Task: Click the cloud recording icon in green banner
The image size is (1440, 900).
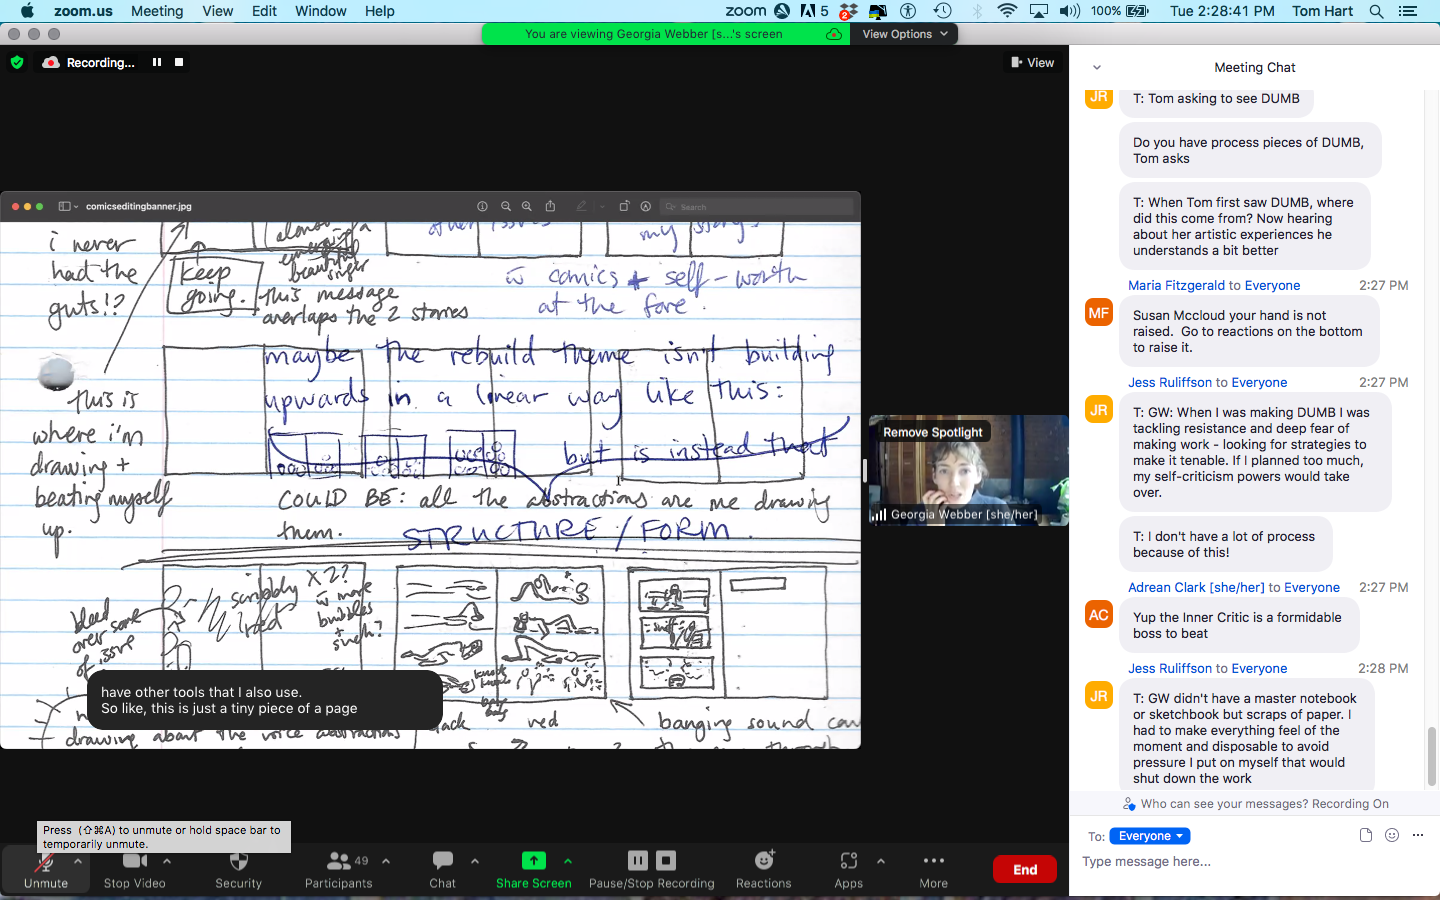Action: point(834,34)
